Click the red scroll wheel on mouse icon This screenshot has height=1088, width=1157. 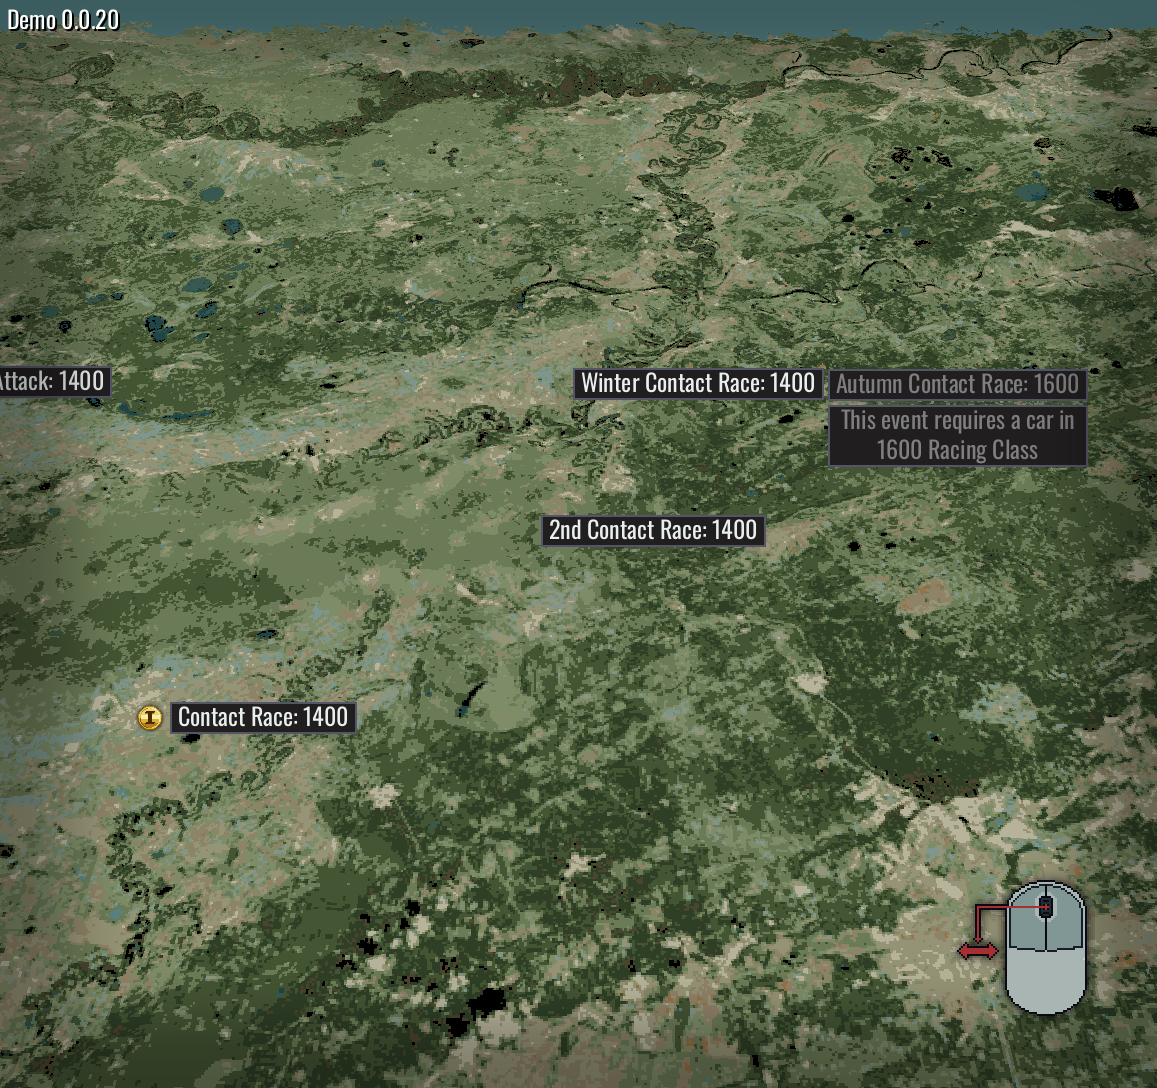coord(1046,907)
